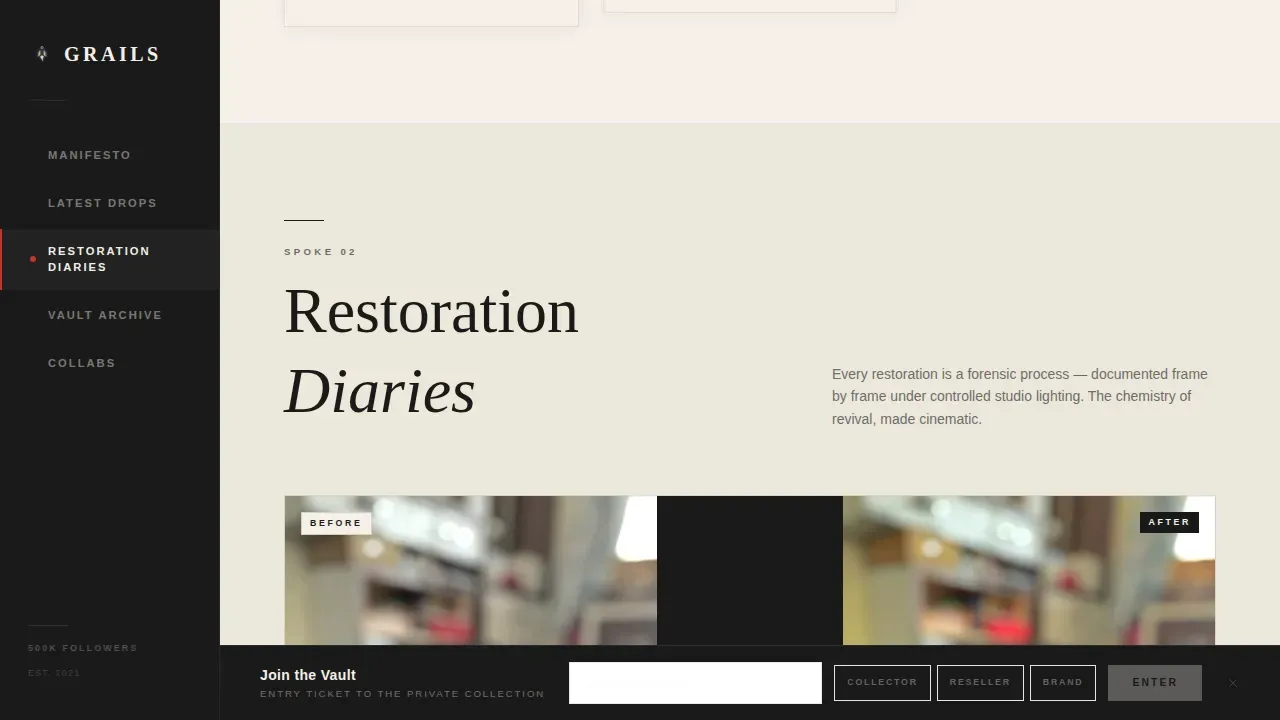Click the Enter button
The image size is (1280, 720).
tap(1155, 683)
